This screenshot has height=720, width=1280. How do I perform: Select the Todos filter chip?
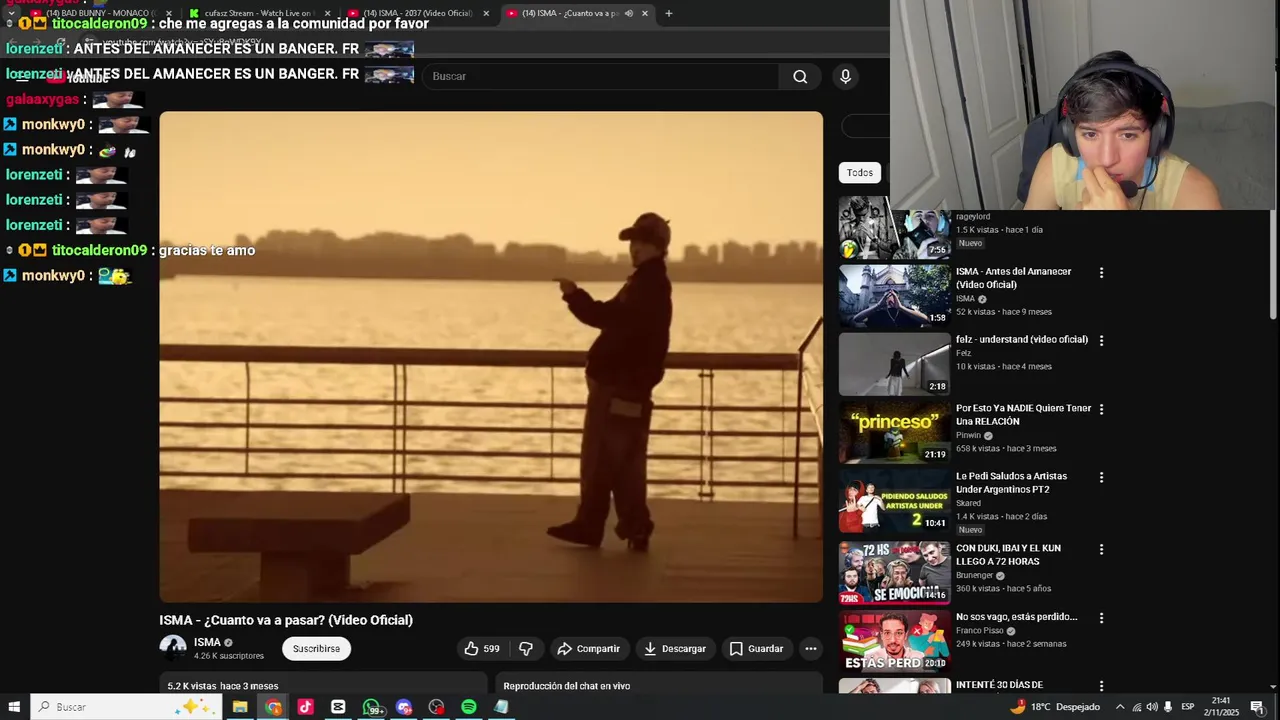pos(860,173)
